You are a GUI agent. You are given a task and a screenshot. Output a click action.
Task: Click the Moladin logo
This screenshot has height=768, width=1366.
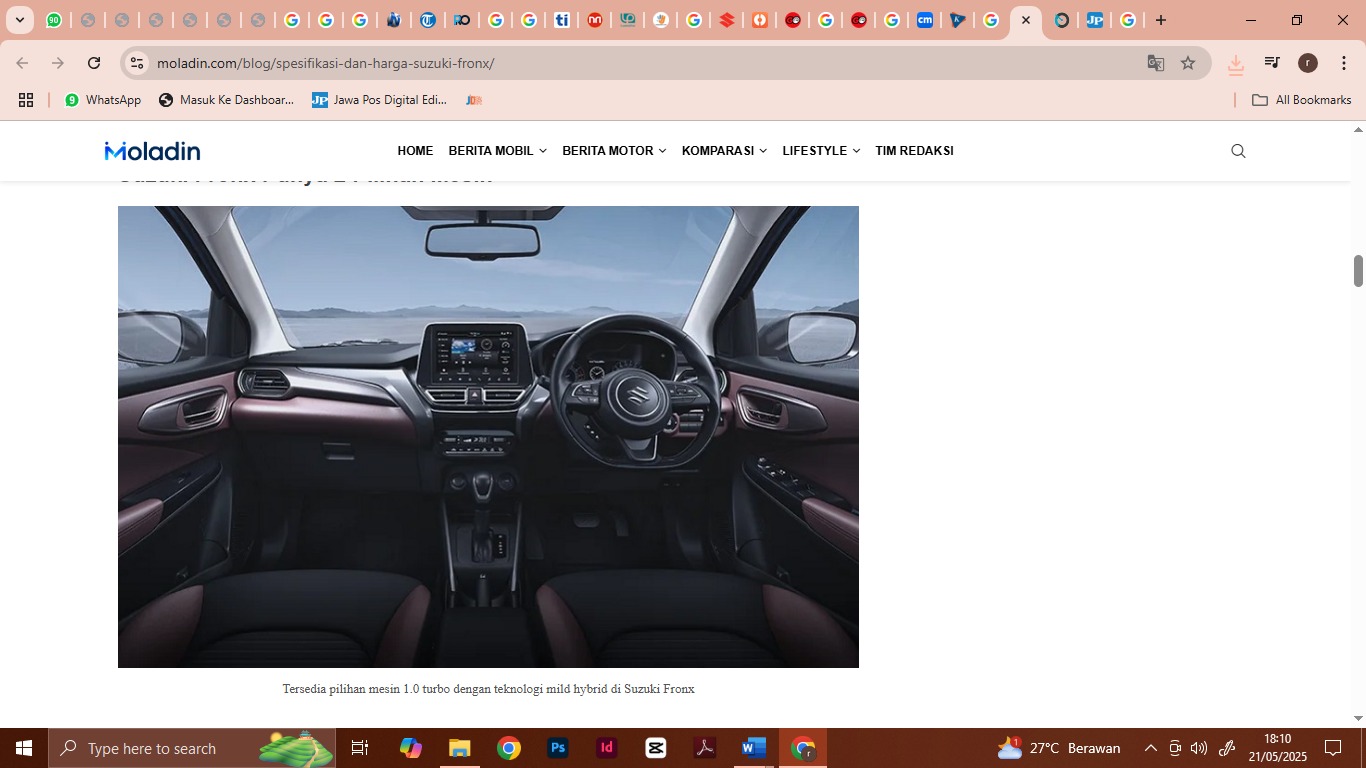pos(152,151)
